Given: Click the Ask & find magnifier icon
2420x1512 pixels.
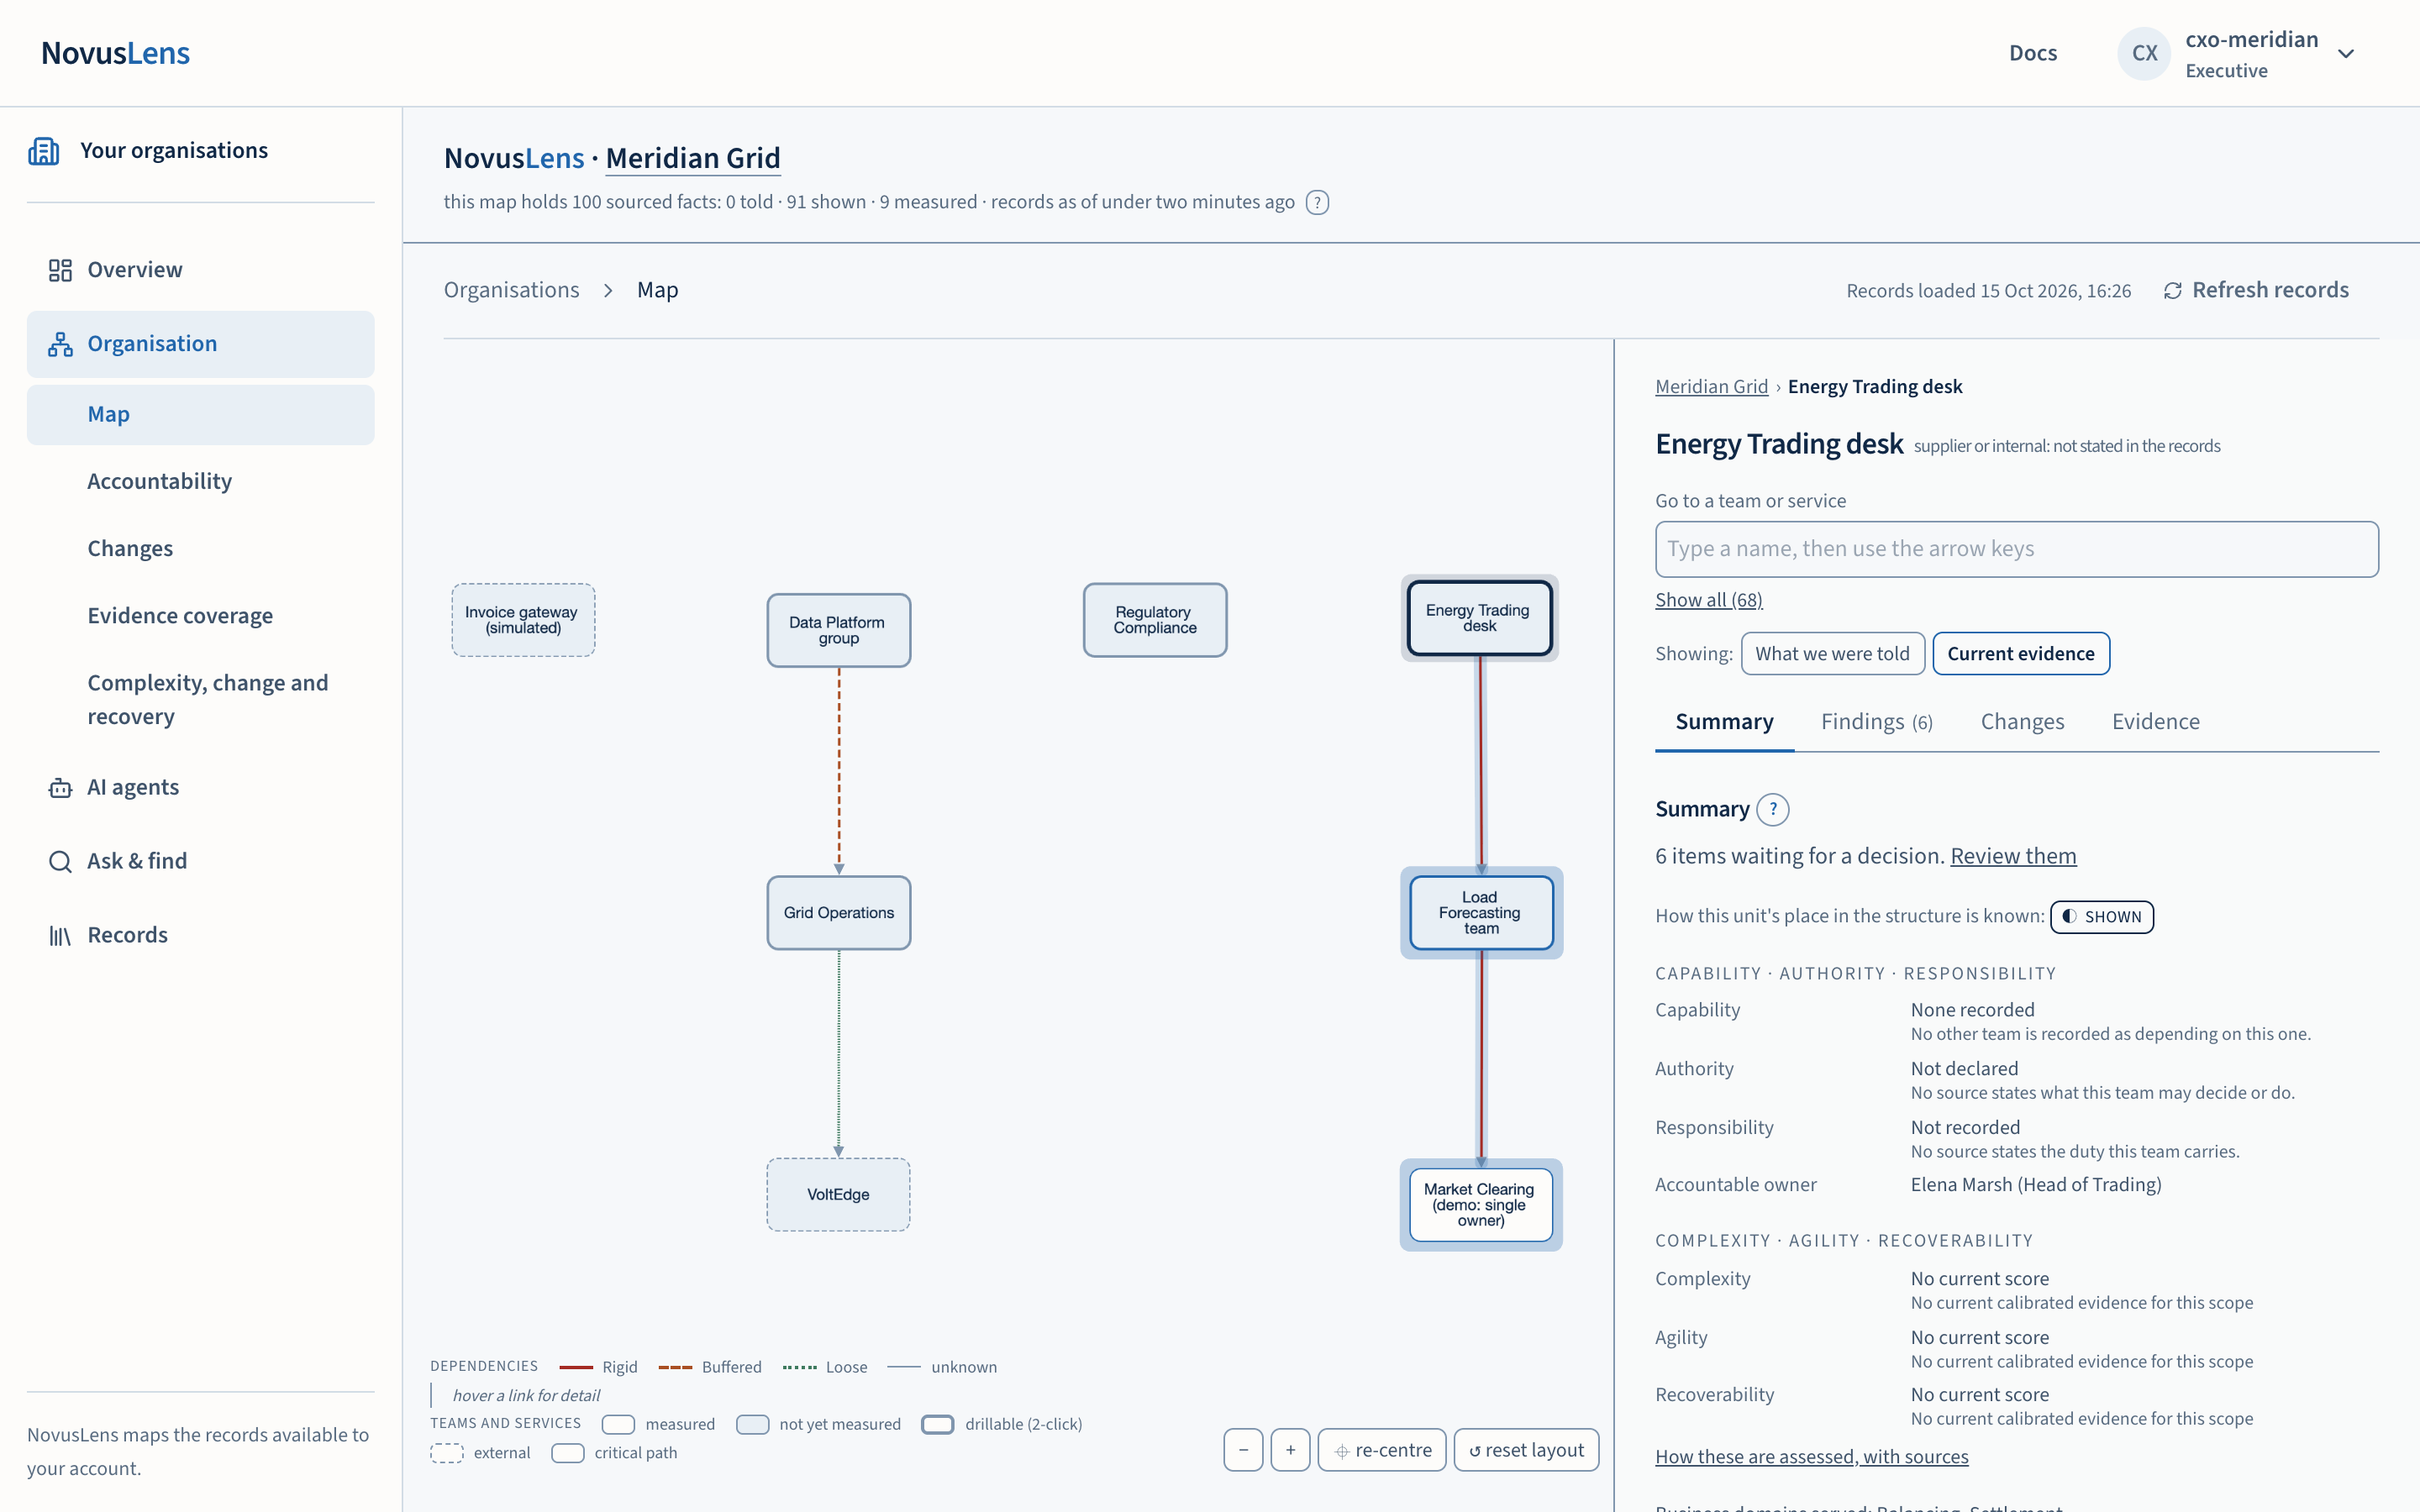Looking at the screenshot, I should [60, 862].
